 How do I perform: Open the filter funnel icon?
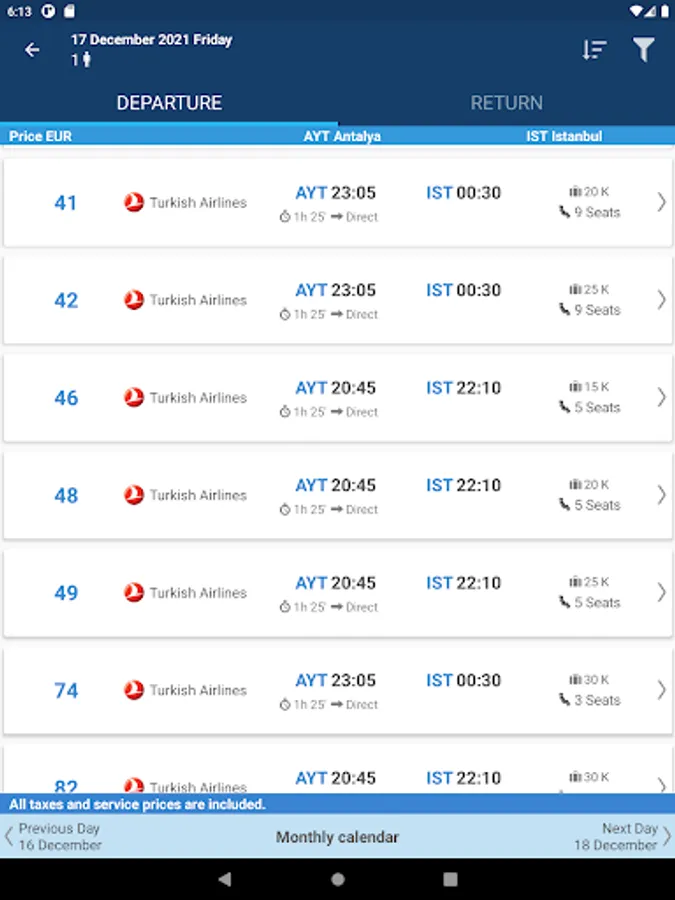644,50
